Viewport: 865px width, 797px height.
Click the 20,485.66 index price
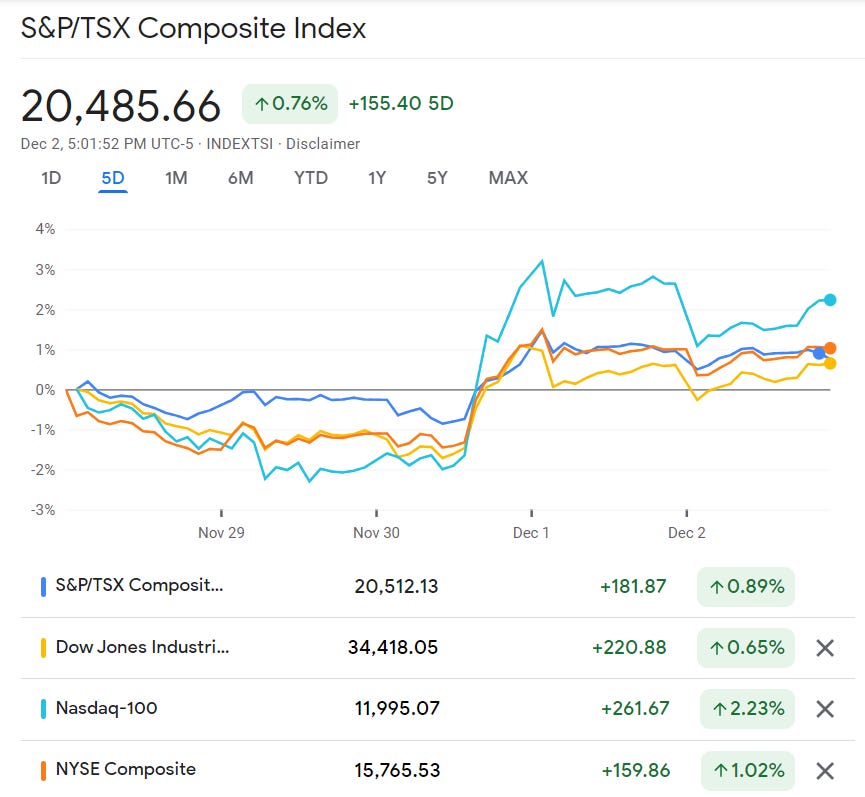[121, 106]
